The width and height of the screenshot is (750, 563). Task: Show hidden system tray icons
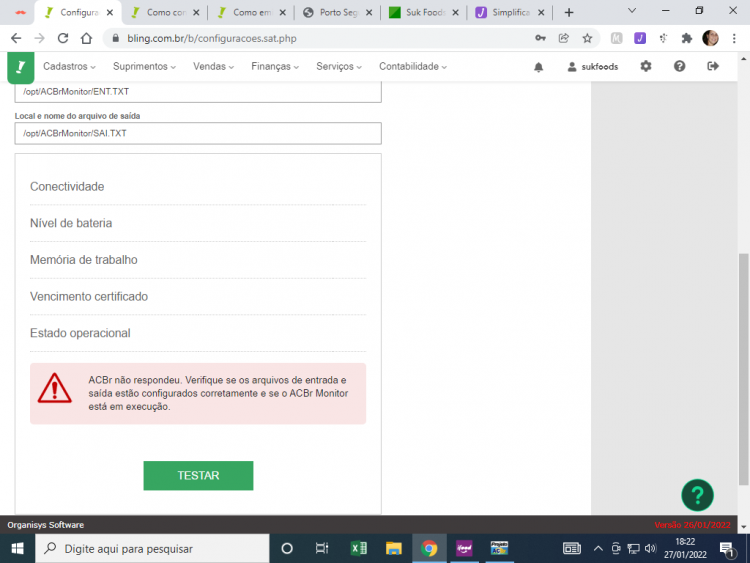(x=598, y=548)
